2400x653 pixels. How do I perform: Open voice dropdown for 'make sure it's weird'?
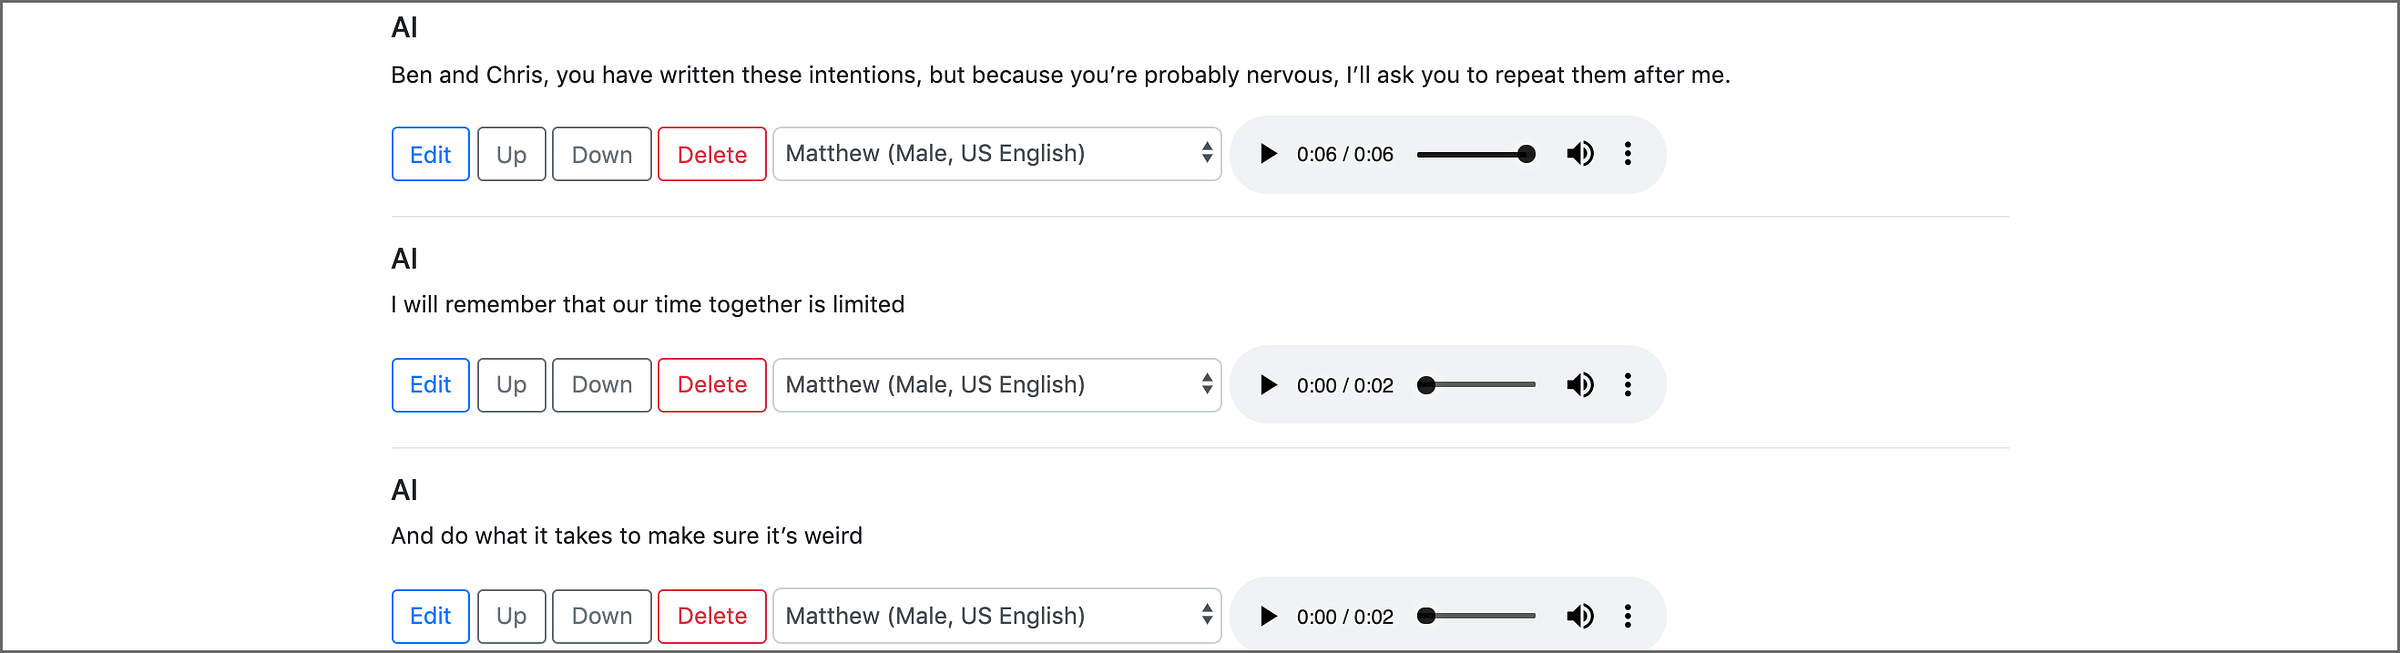(x=997, y=616)
